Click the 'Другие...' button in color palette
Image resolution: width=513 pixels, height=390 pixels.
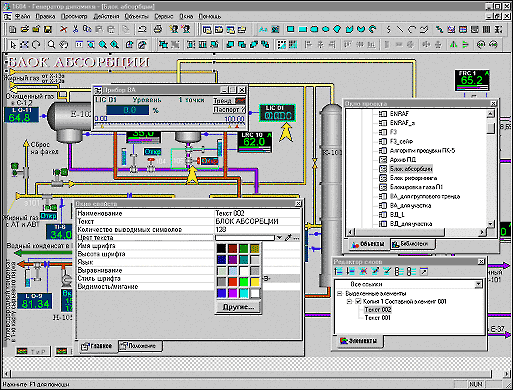pyautogui.click(x=238, y=307)
